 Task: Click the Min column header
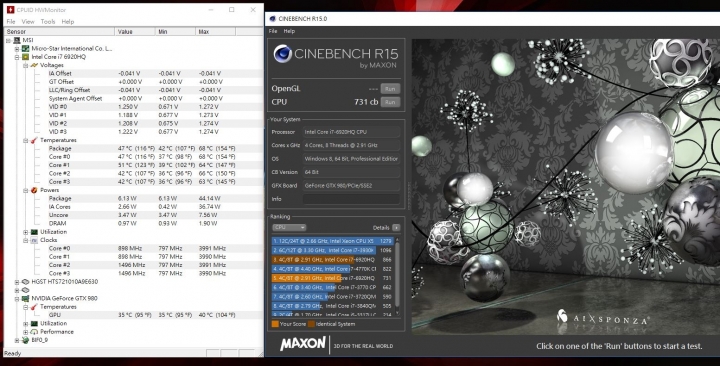click(x=175, y=32)
